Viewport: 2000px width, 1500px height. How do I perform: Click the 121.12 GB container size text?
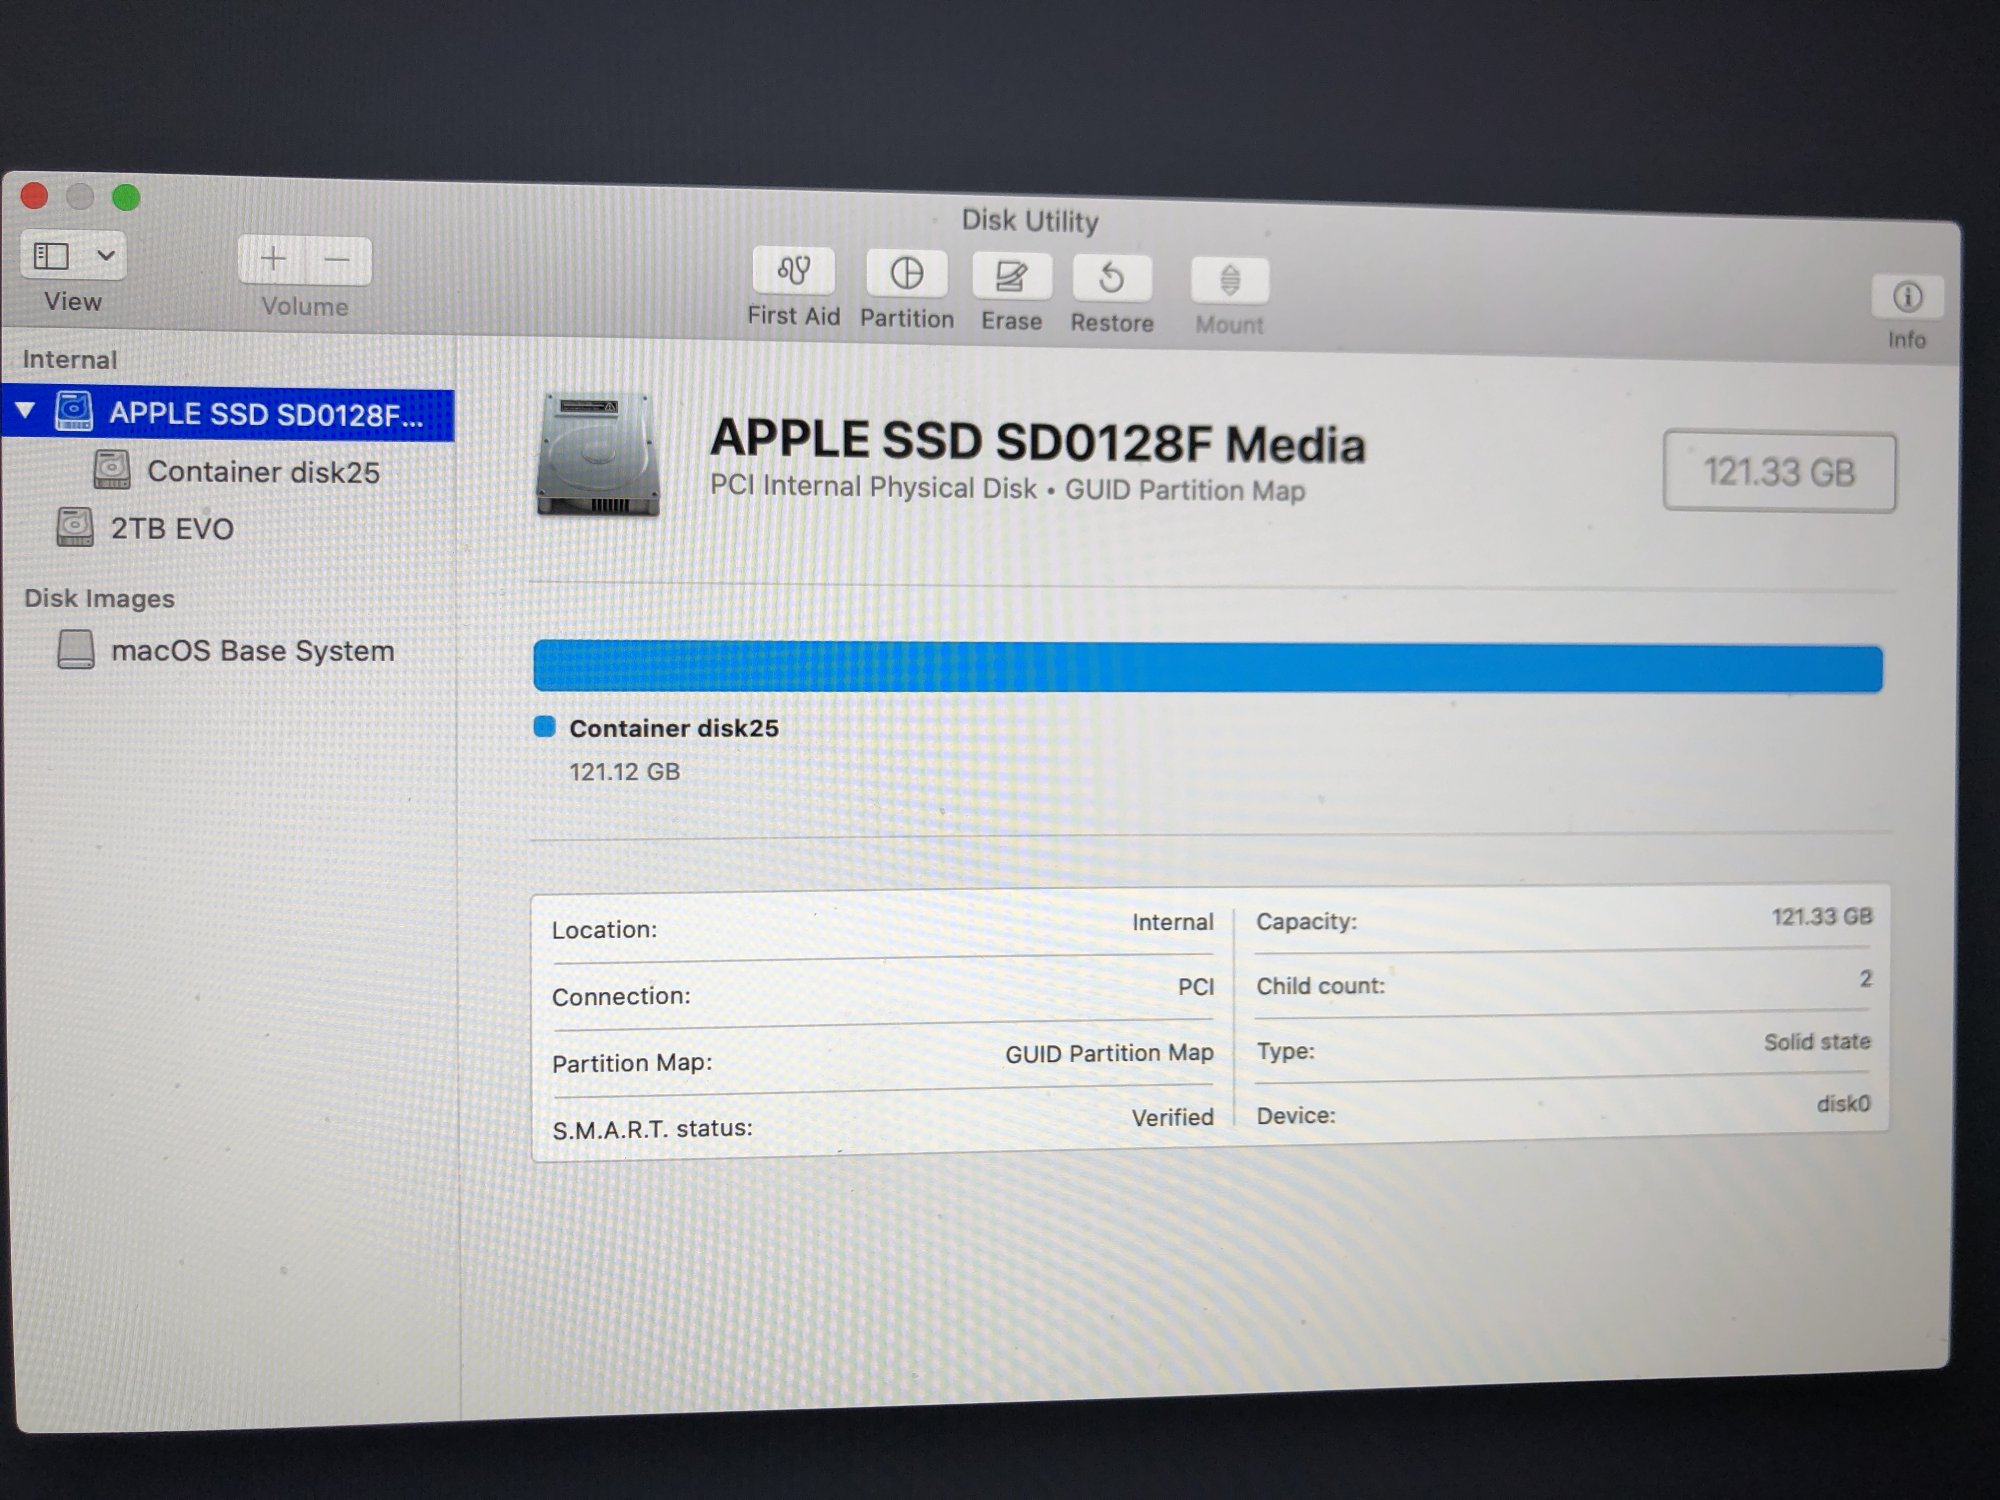tap(624, 771)
